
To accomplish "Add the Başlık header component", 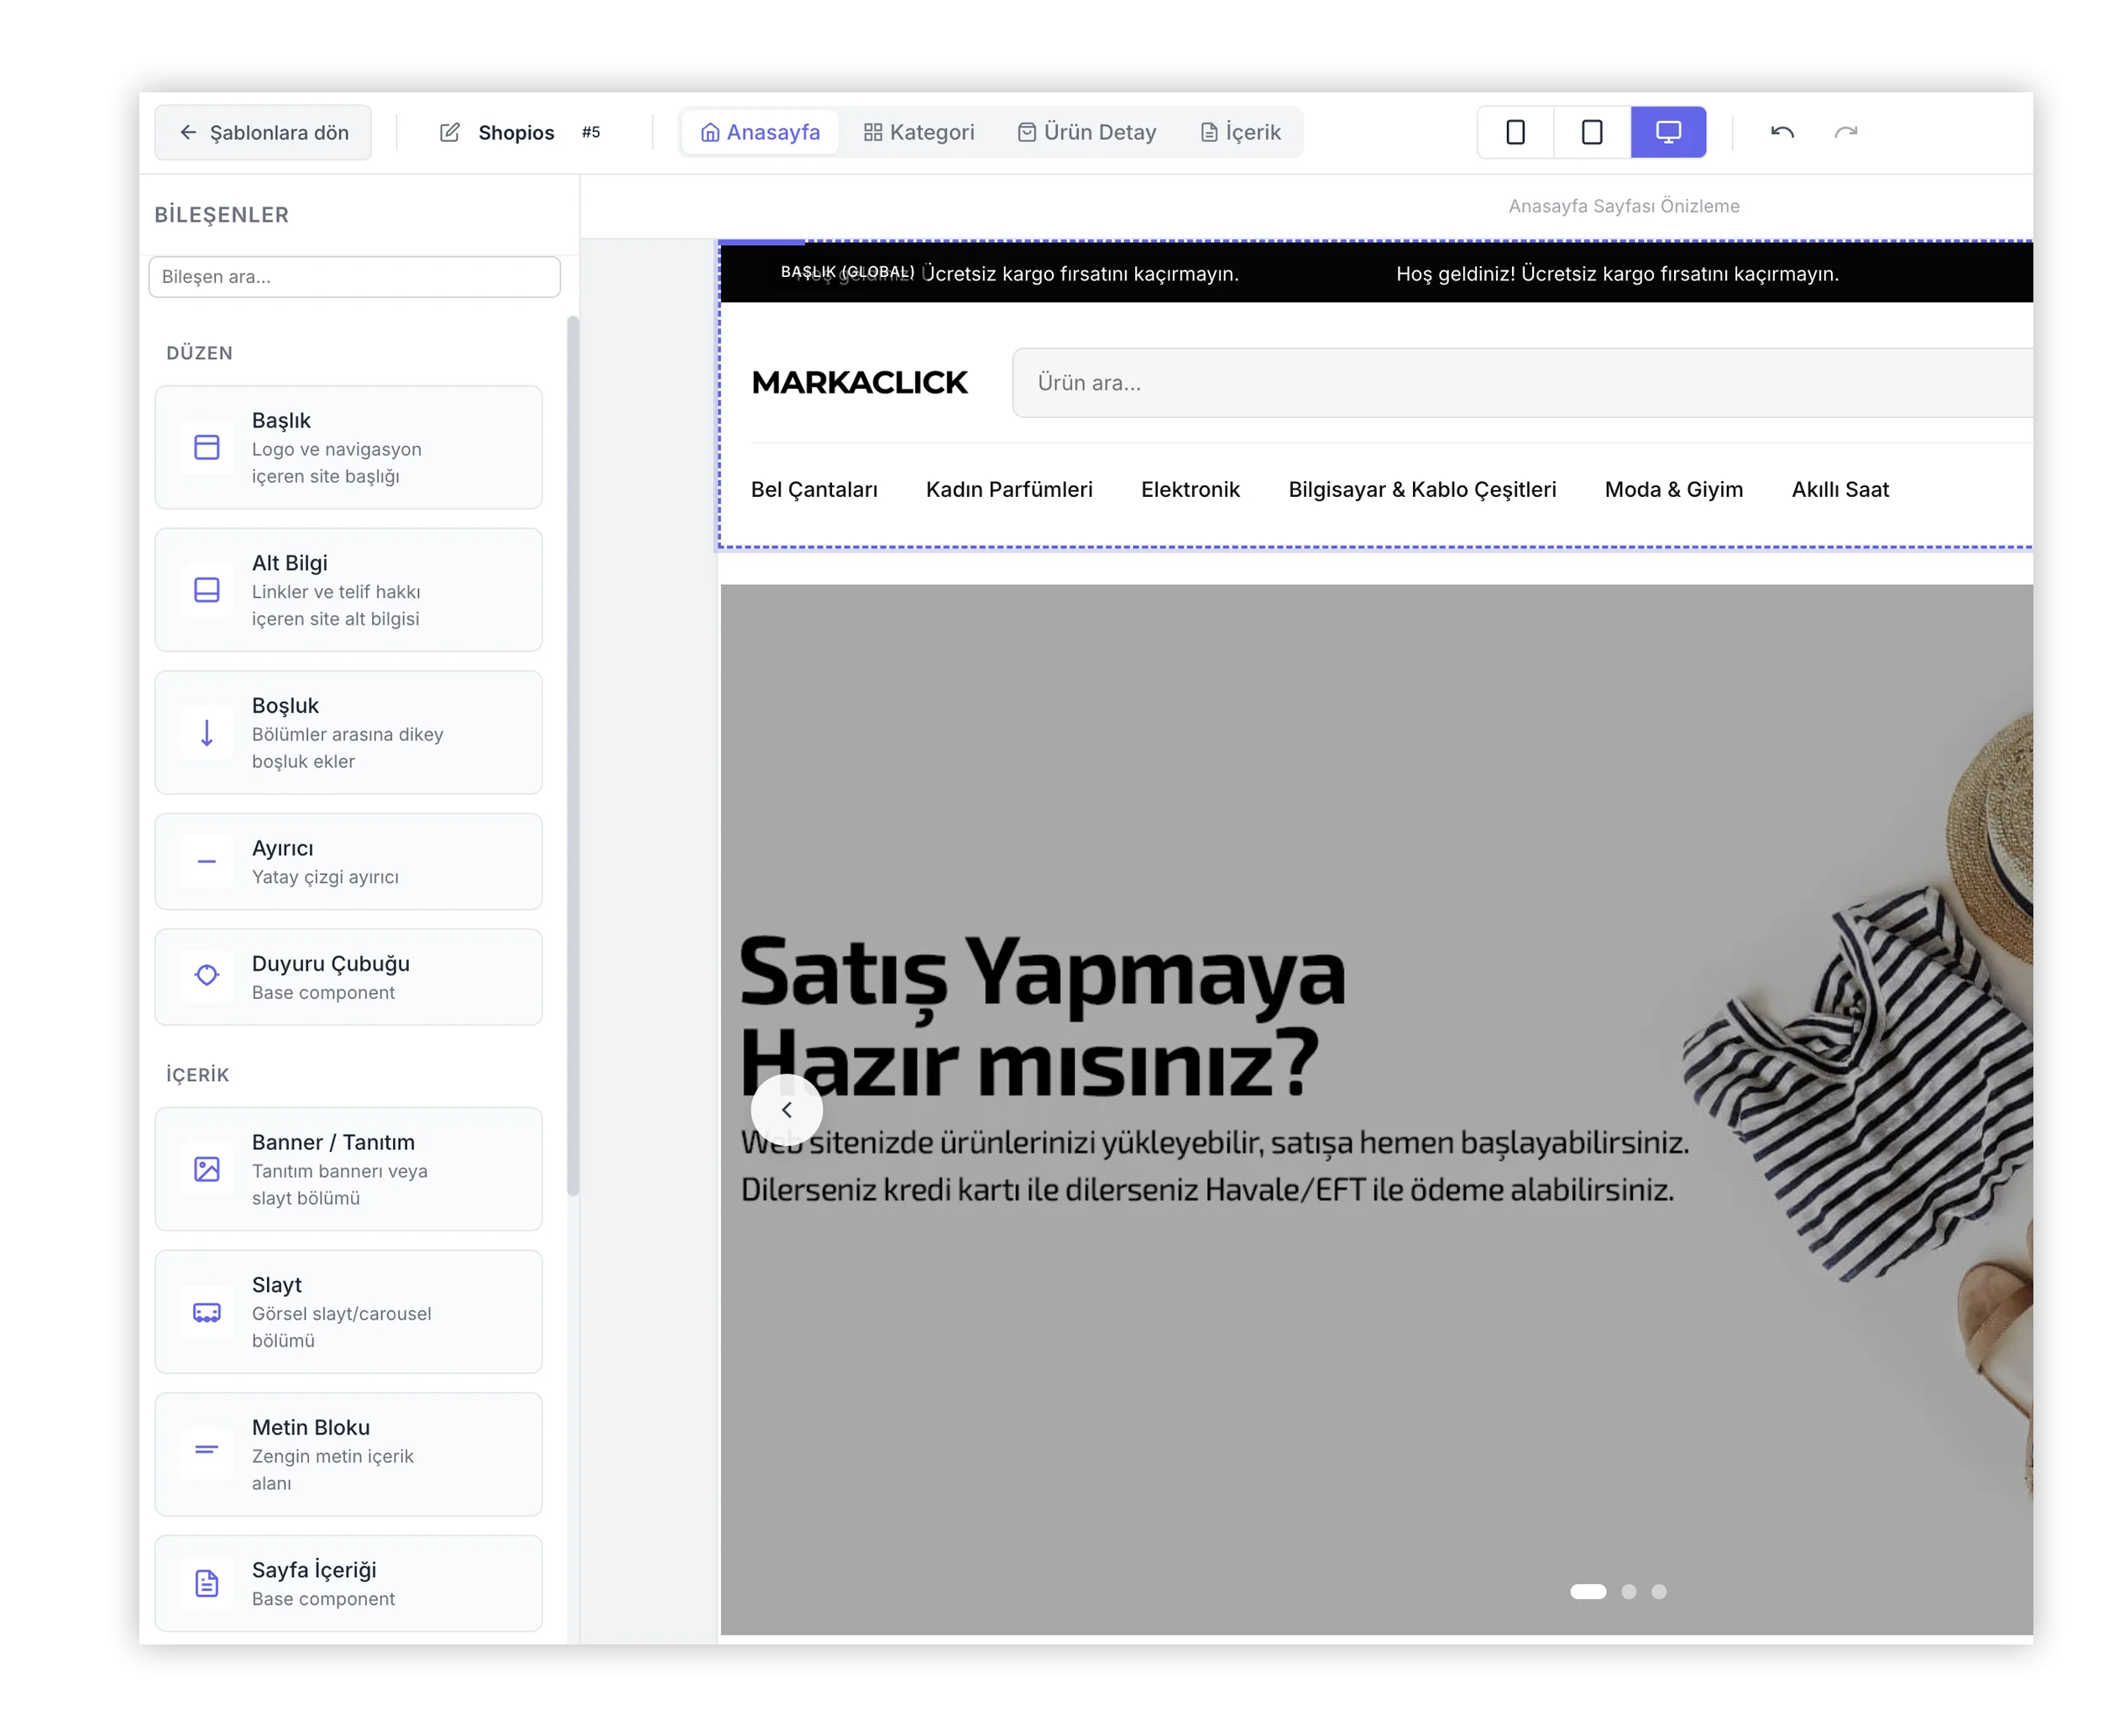I will [348, 447].
